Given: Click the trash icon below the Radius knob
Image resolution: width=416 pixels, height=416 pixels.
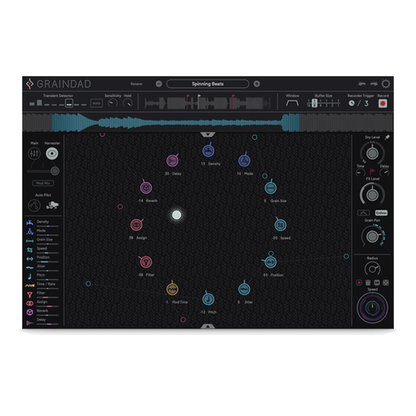Looking at the screenshot, I should (368, 283).
